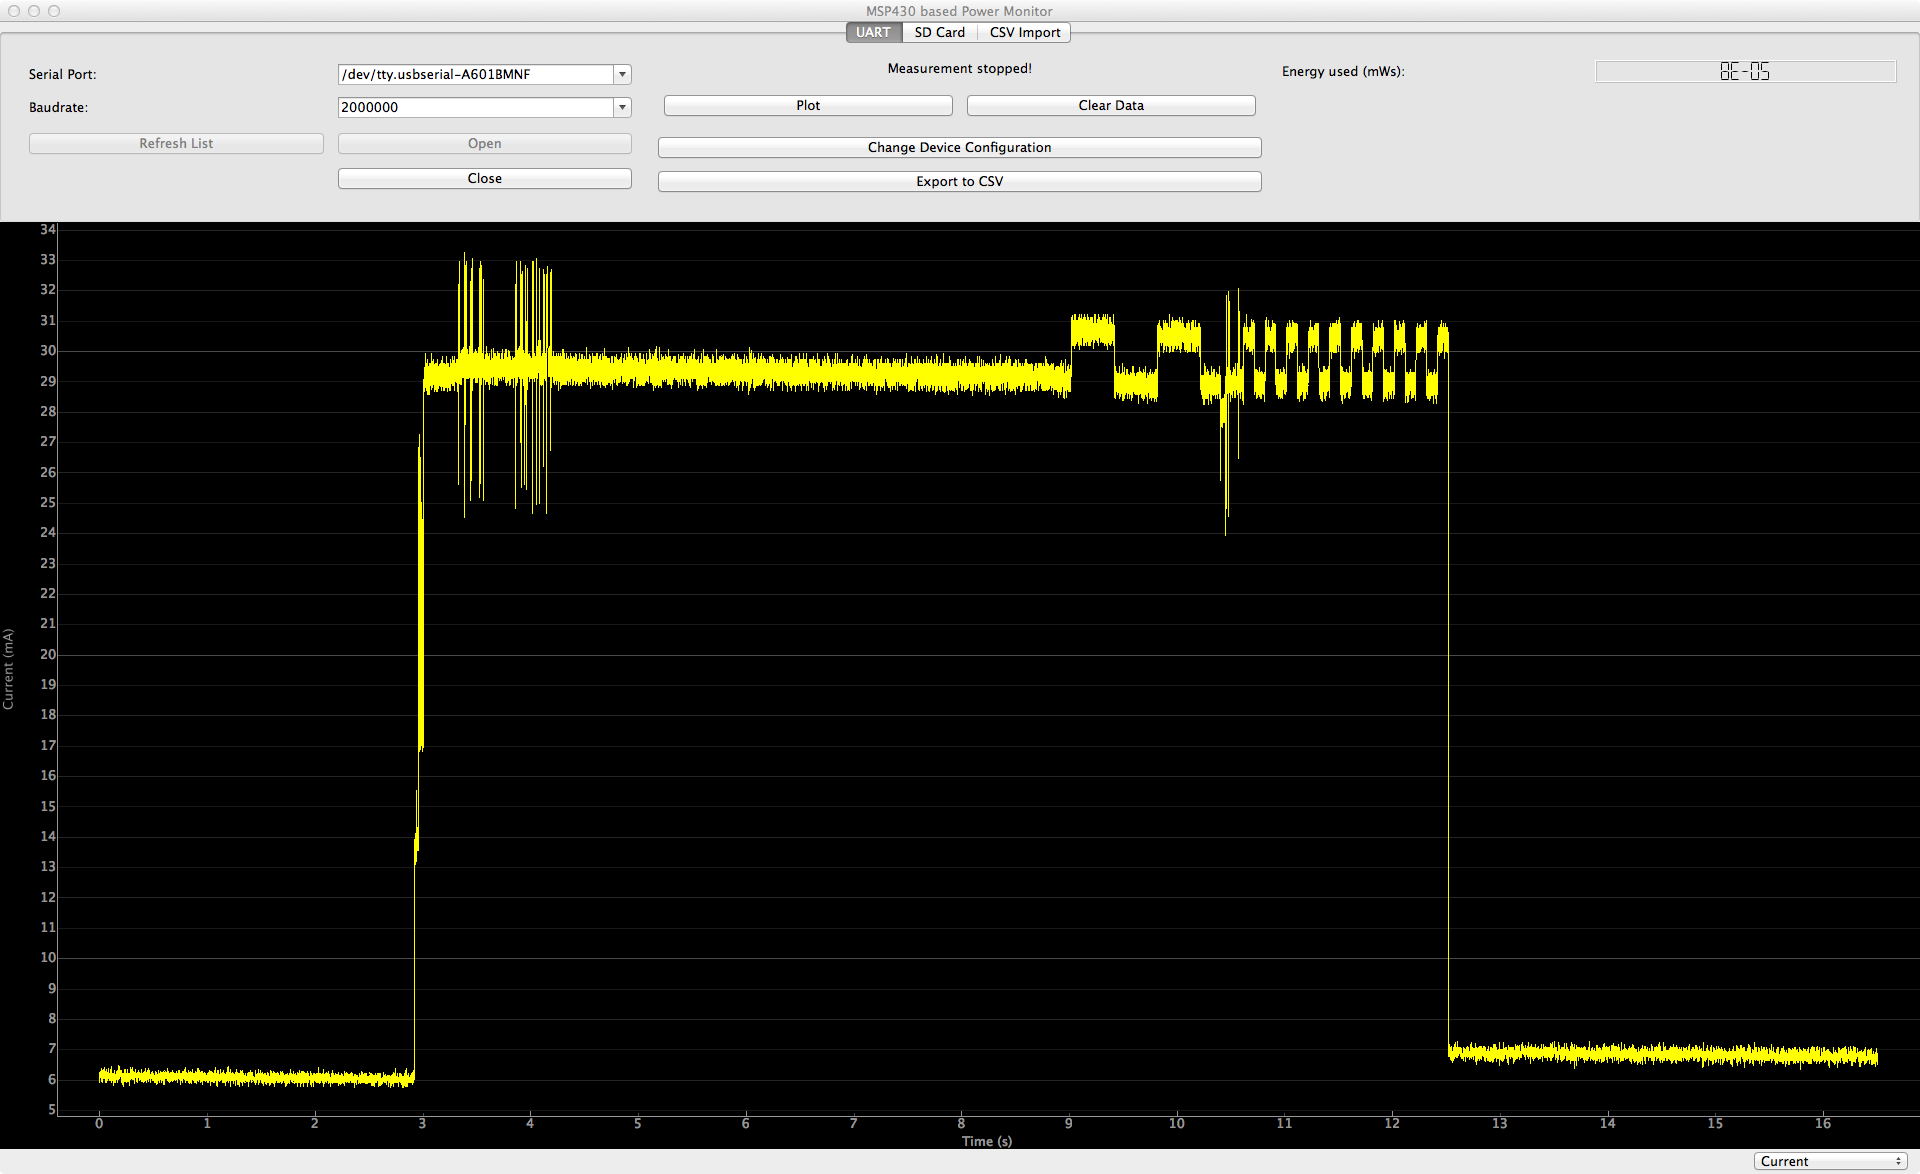Expand the Serial Port dropdown arrow
Image resolution: width=1920 pixels, height=1174 pixels.
[x=622, y=74]
